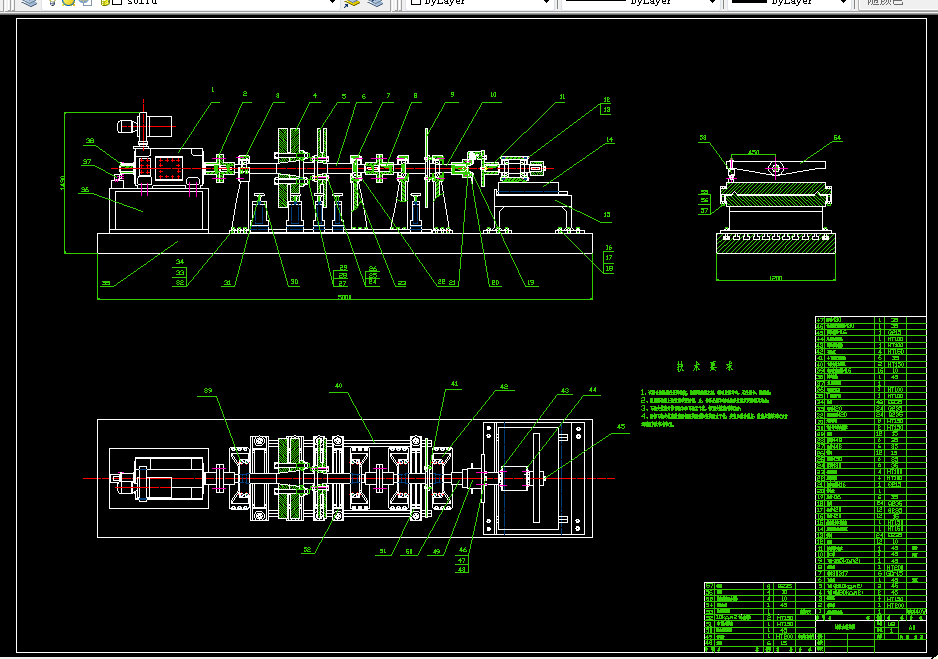Select the part number 40 leader label
938x659 pixels.
[339, 386]
